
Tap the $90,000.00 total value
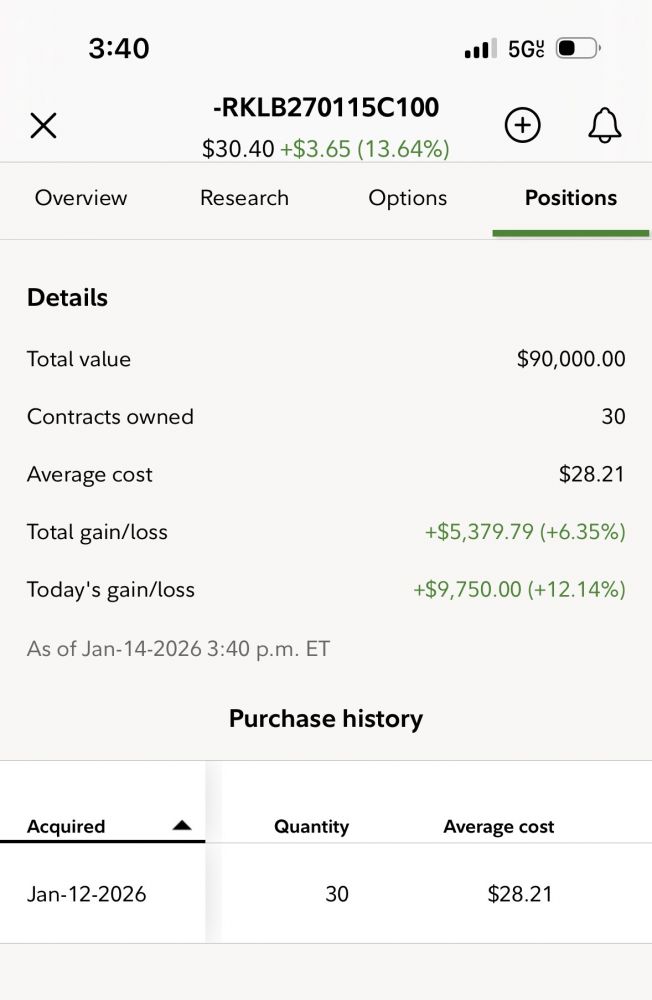click(571, 359)
